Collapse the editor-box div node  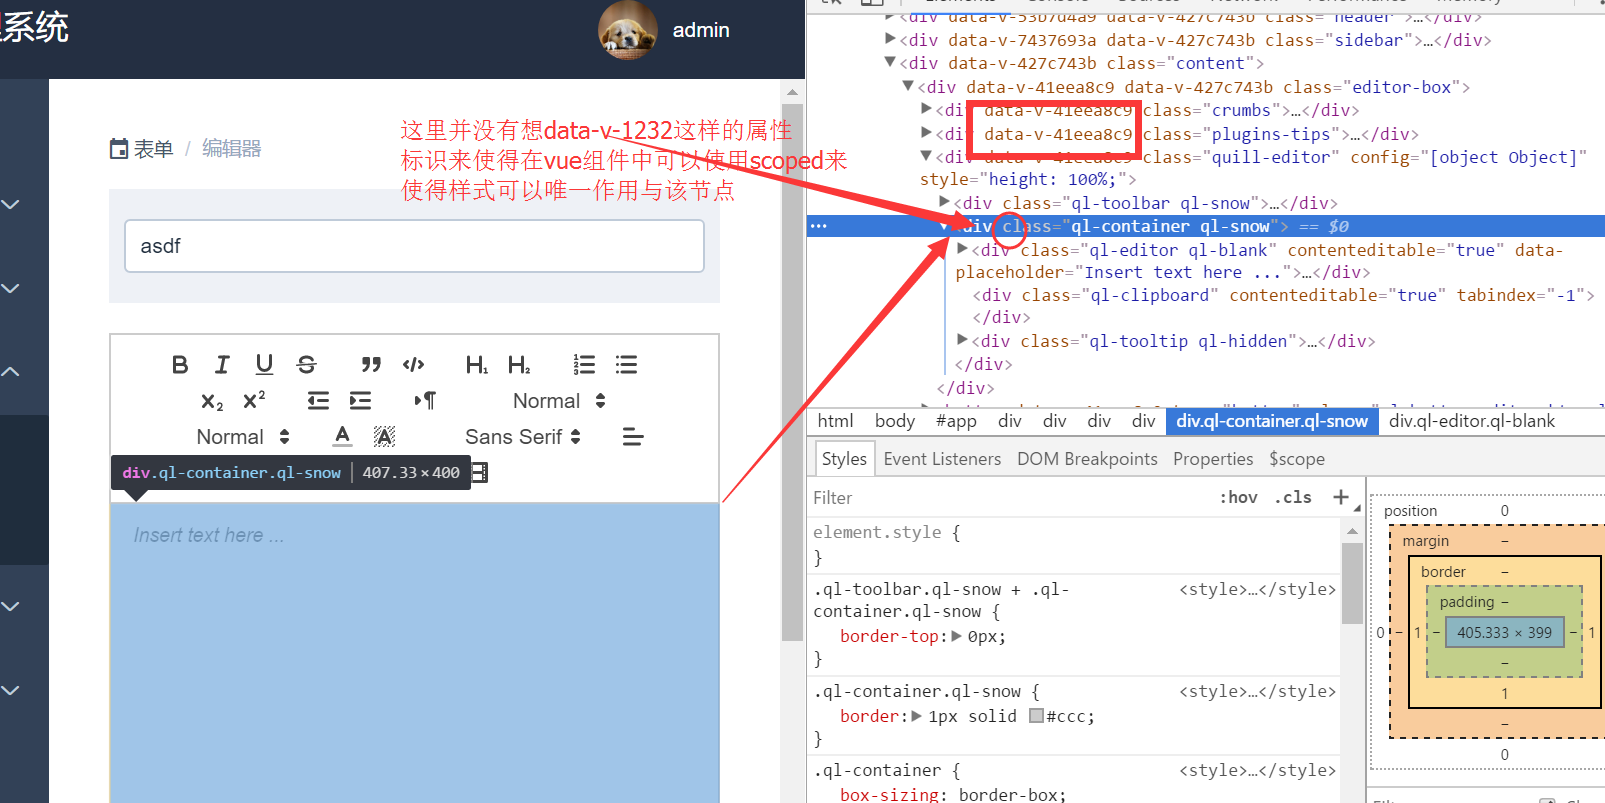[x=908, y=86]
